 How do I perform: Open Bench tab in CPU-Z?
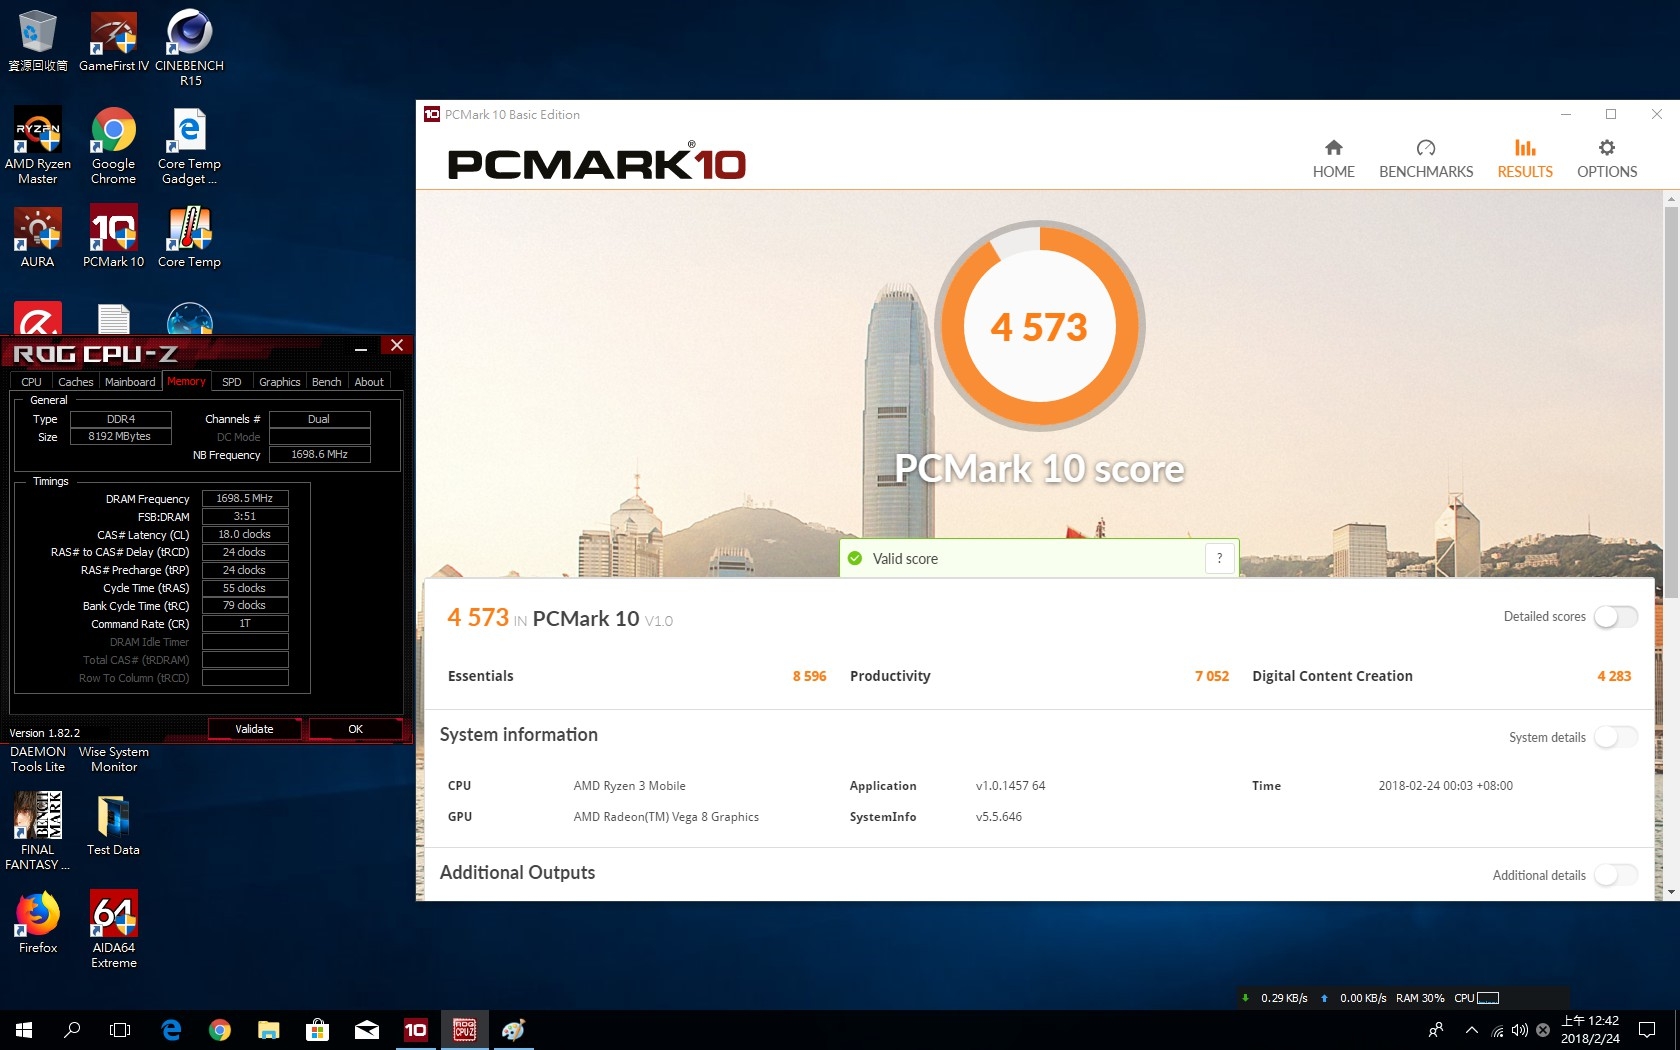pyautogui.click(x=326, y=382)
